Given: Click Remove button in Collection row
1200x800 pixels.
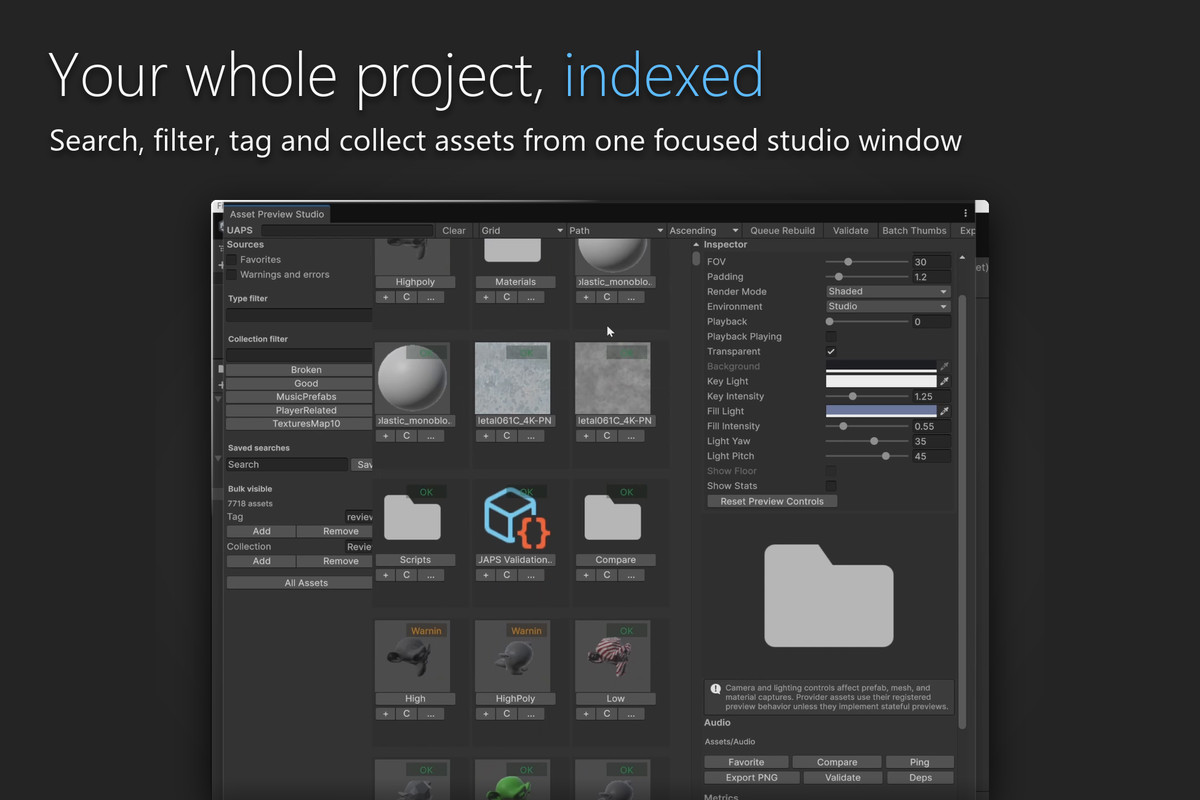Looking at the screenshot, I should (335, 562).
